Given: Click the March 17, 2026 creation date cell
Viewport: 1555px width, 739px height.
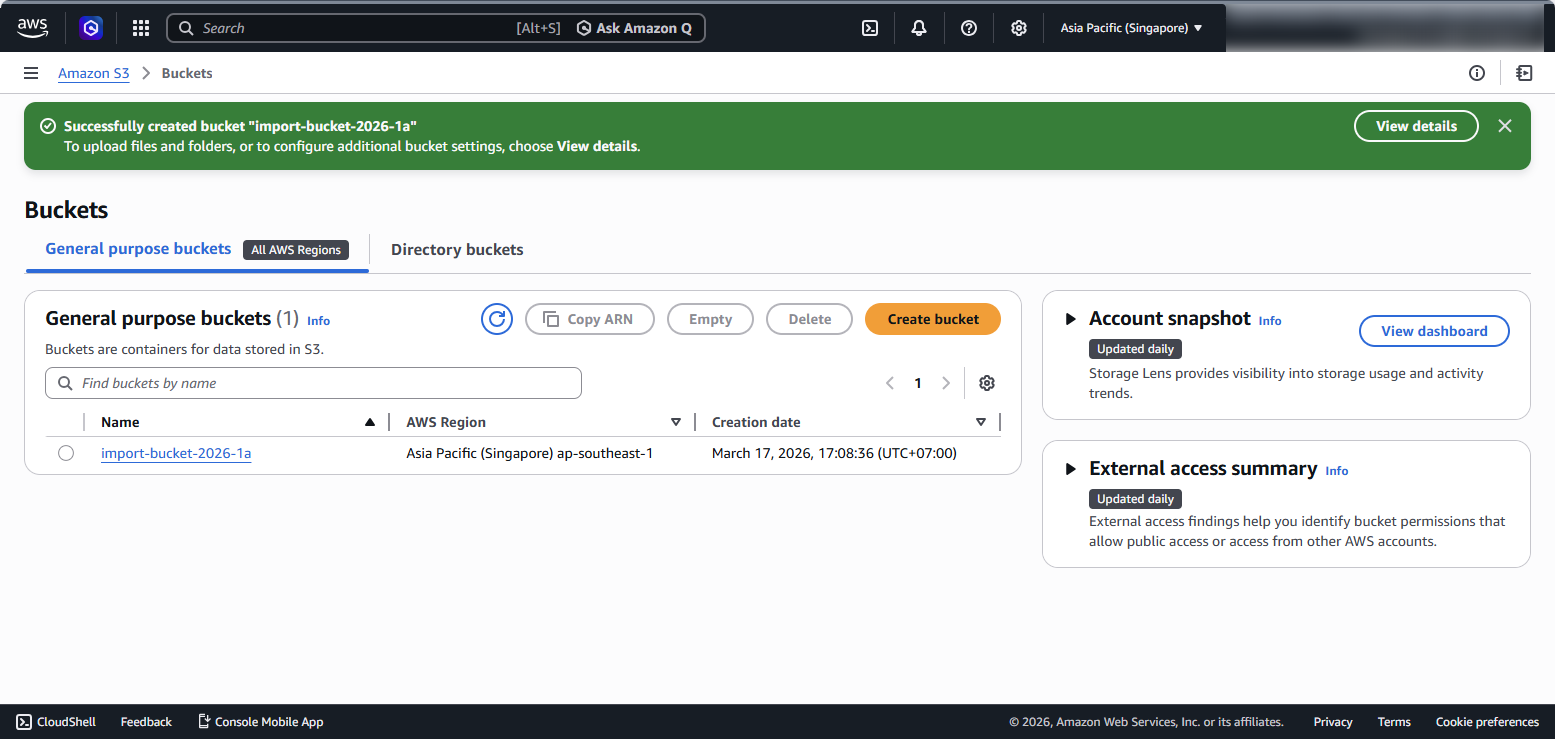Looking at the screenshot, I should [x=834, y=453].
